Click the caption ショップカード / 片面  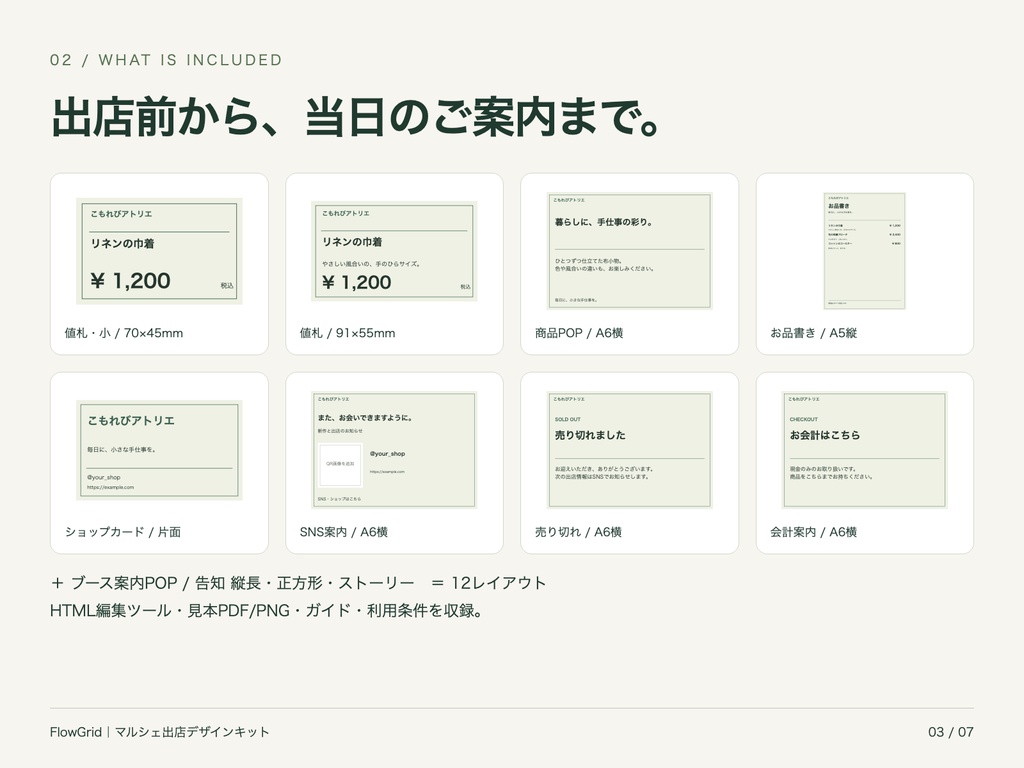[x=123, y=532]
